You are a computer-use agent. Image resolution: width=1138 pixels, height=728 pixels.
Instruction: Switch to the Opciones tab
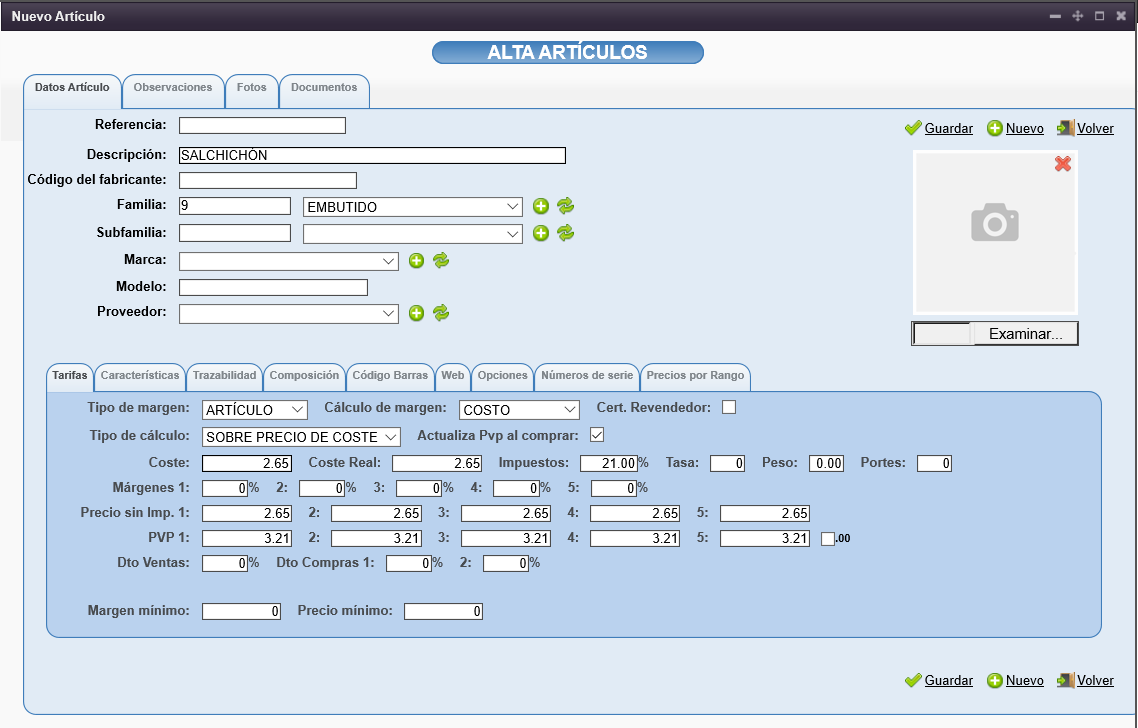(x=502, y=376)
